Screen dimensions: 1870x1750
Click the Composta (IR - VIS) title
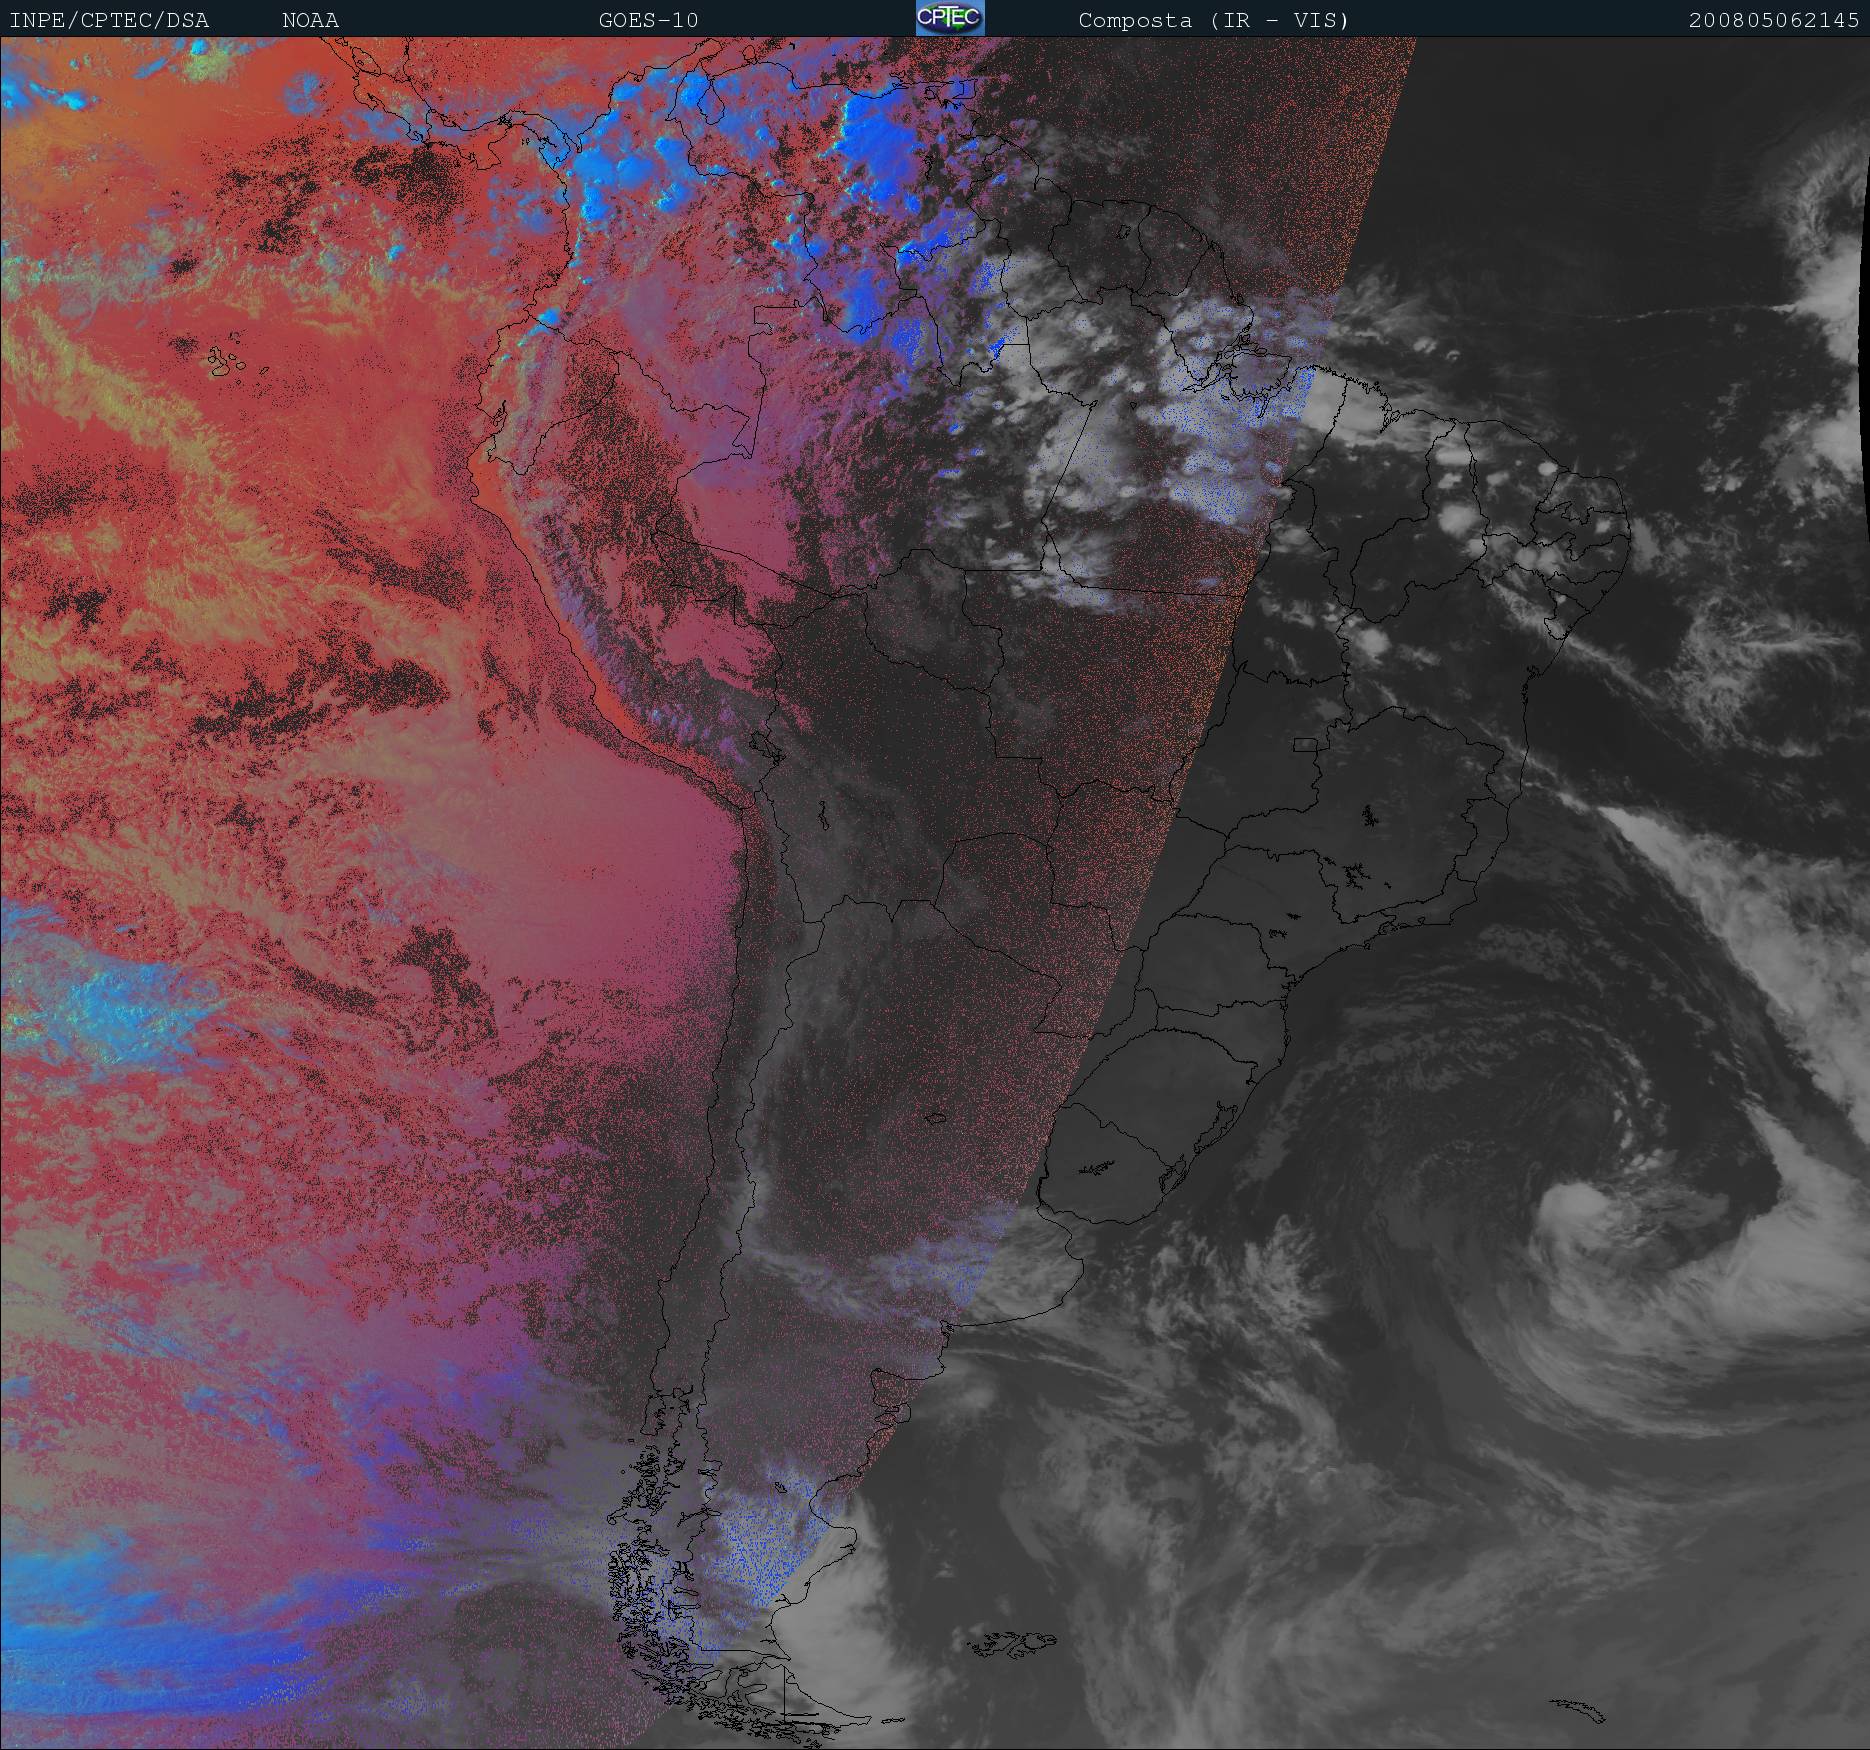[x=1214, y=20]
